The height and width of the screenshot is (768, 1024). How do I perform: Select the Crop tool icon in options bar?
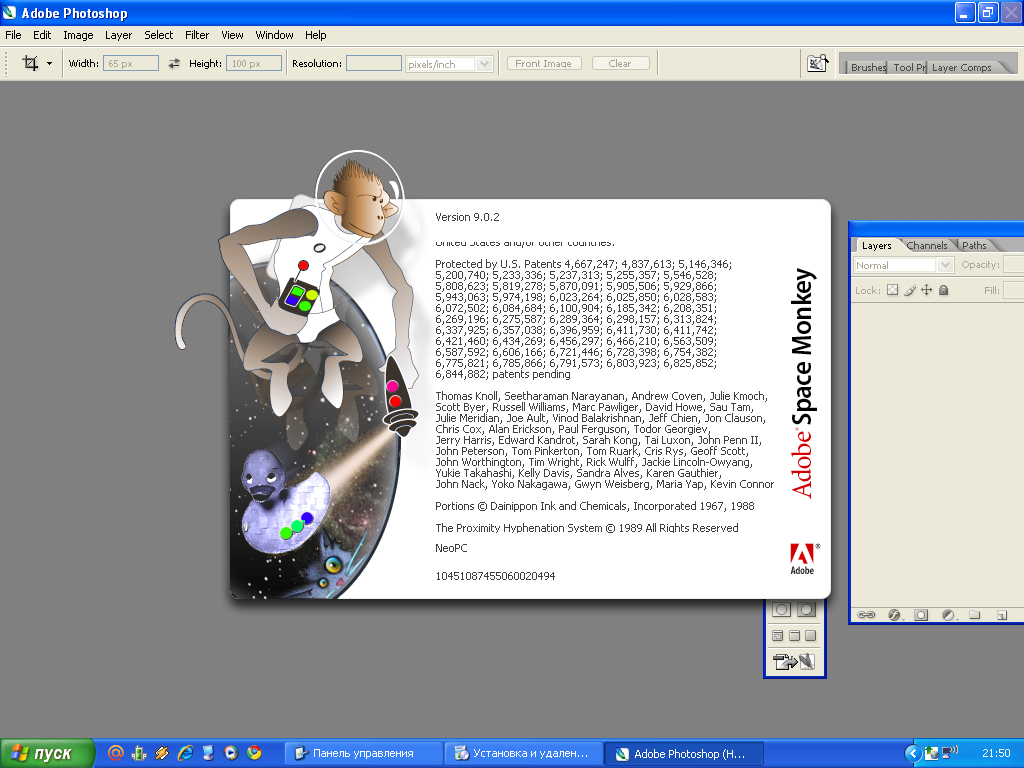tap(30, 63)
